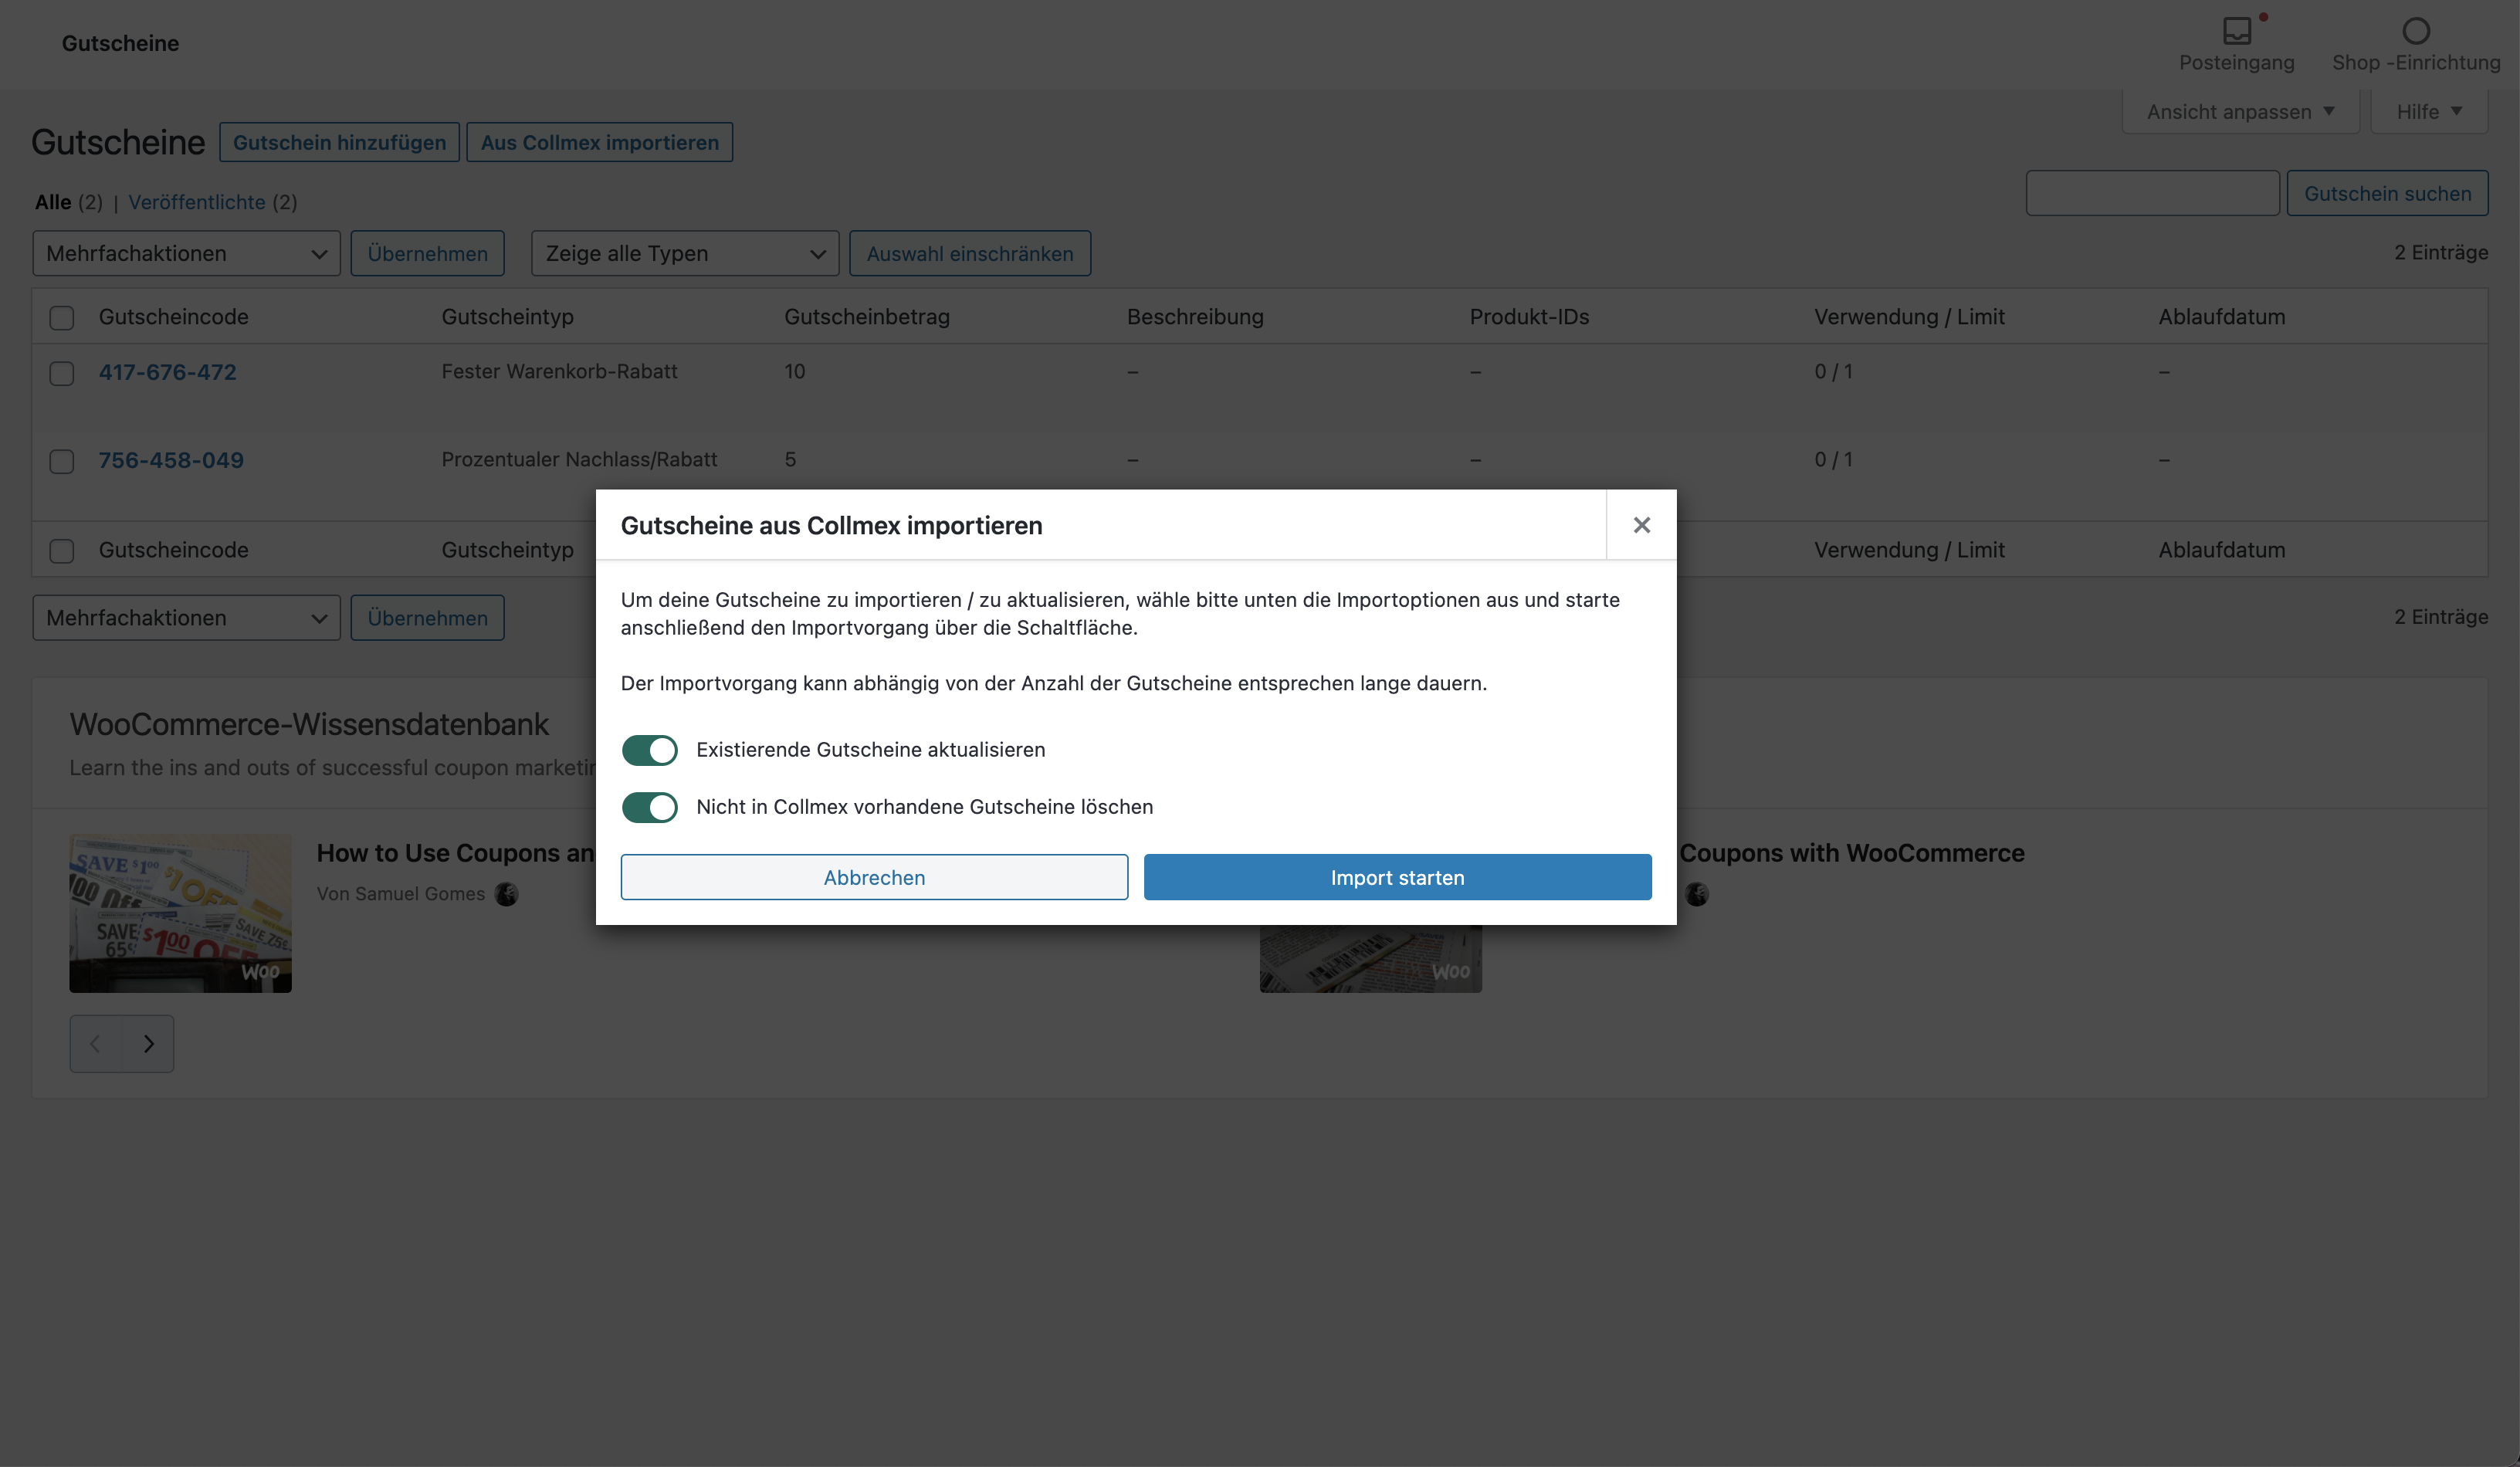This screenshot has height=1467, width=2520.
Task: Click the Gutscheinbetrag column header
Action: coord(866,316)
